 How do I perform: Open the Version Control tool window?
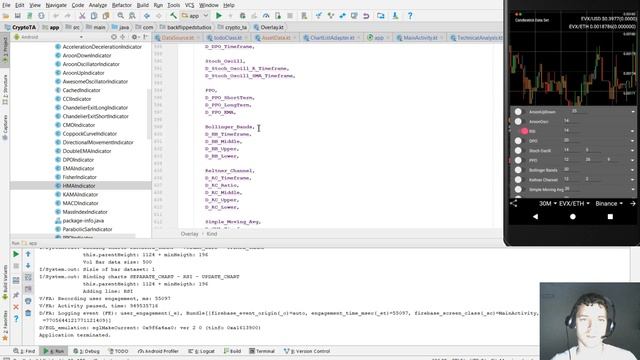click(x=307, y=351)
